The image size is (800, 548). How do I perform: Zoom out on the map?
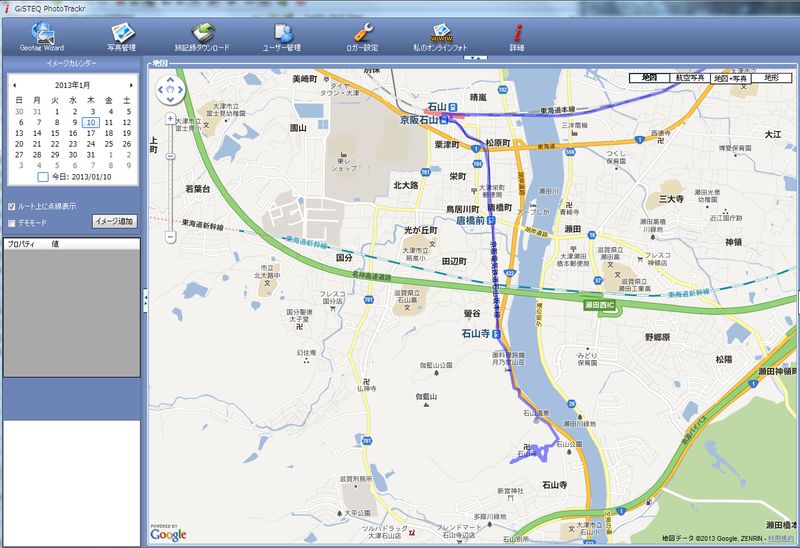point(170,237)
